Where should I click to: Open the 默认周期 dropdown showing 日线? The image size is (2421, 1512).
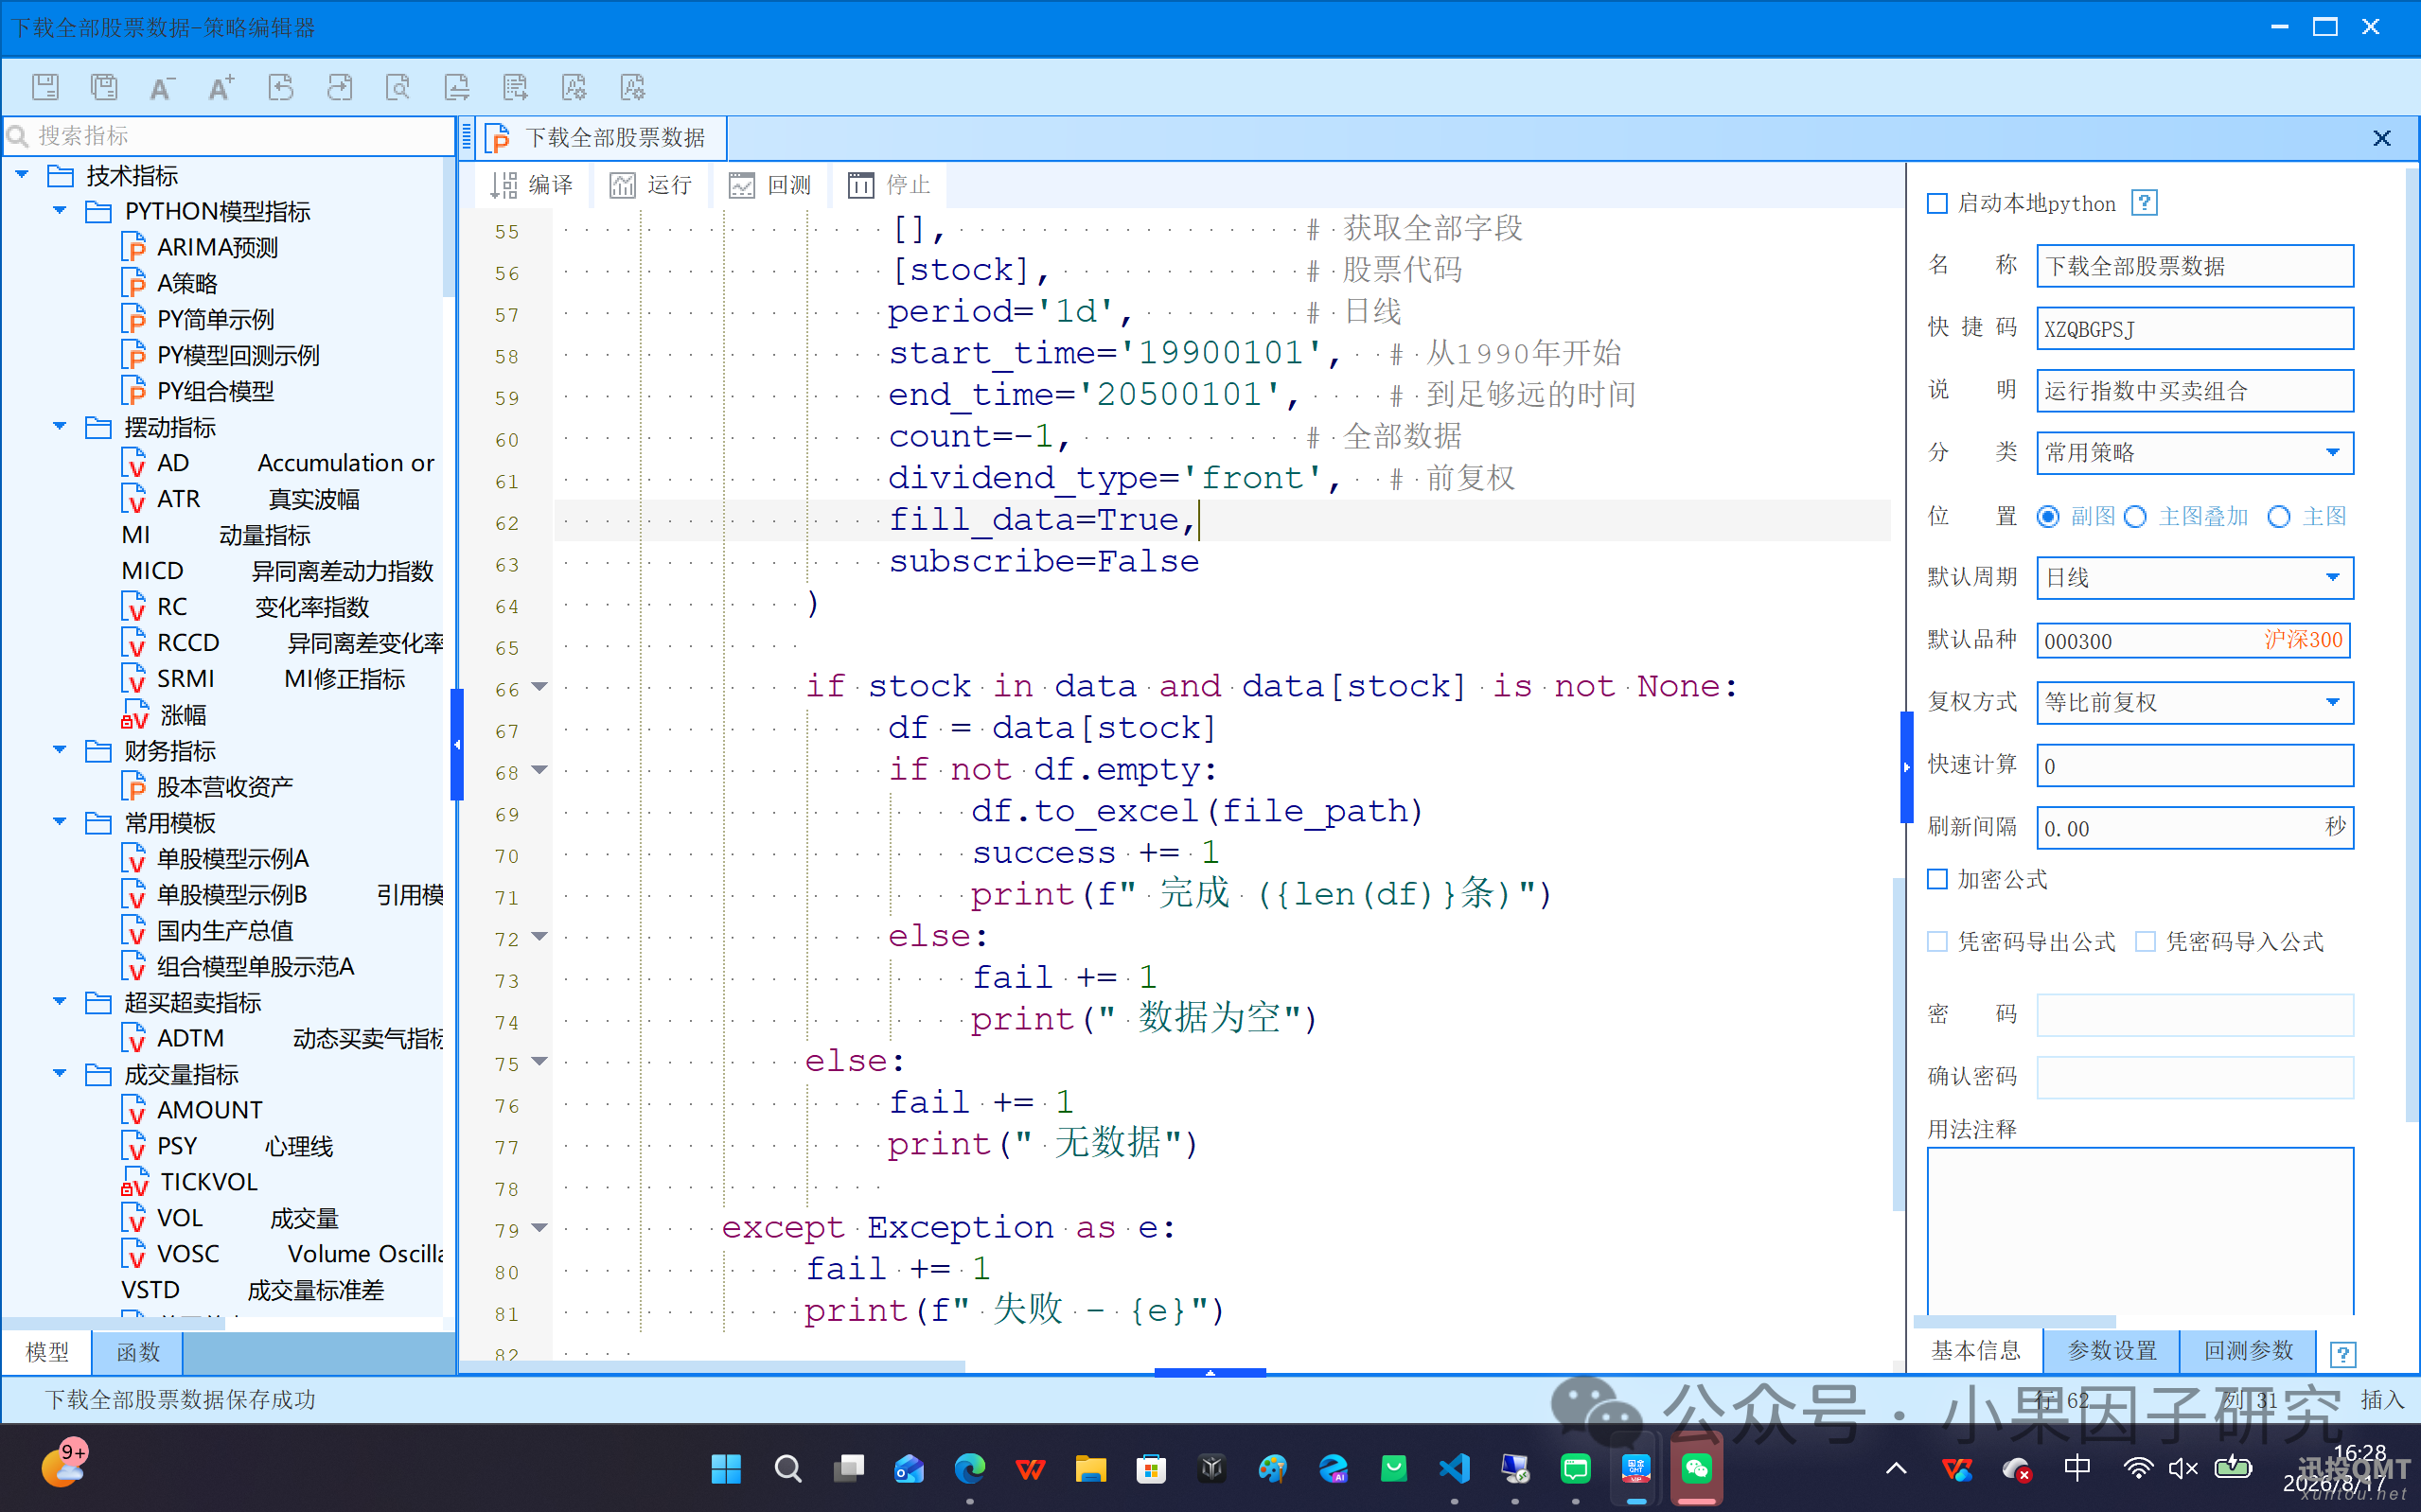[x=2195, y=578]
